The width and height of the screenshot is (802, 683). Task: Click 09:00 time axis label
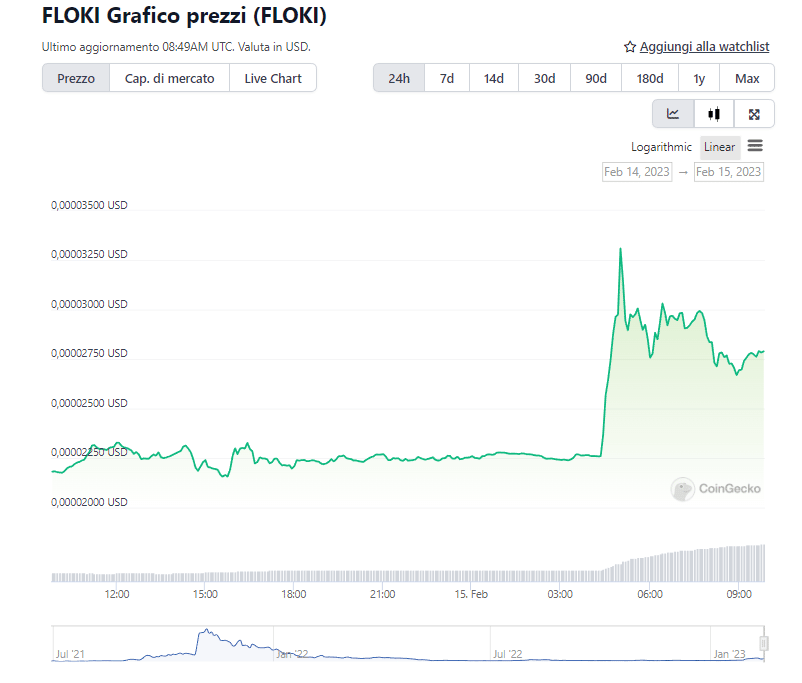[739, 594]
